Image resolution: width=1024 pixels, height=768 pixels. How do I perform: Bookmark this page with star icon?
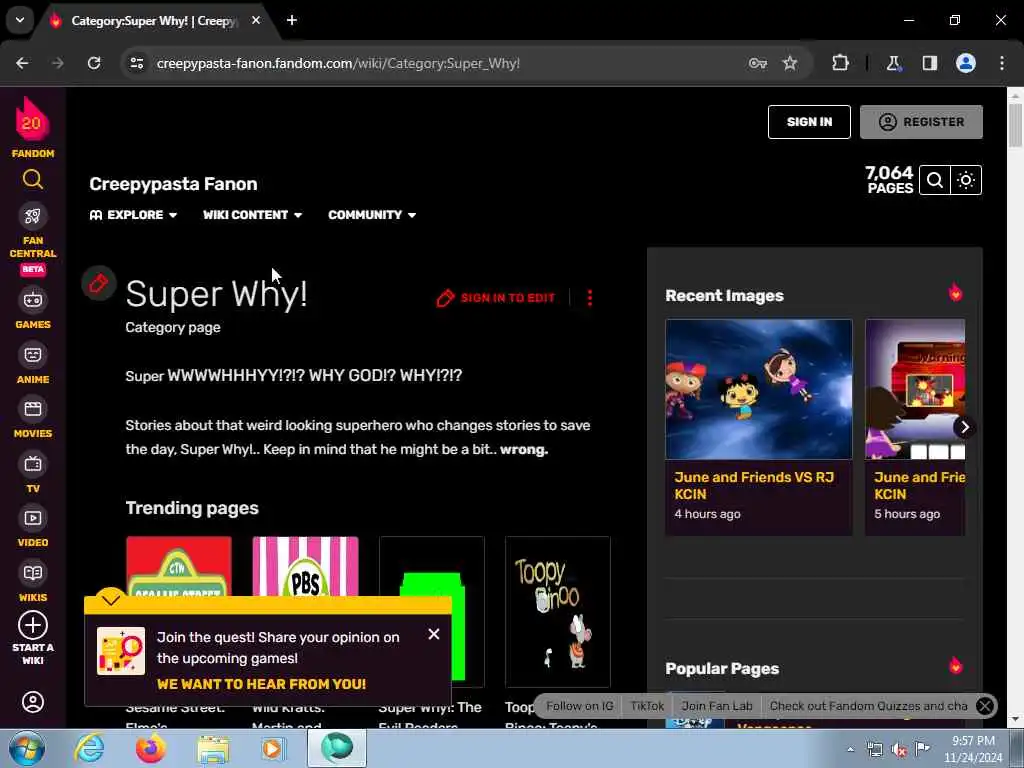(x=790, y=63)
